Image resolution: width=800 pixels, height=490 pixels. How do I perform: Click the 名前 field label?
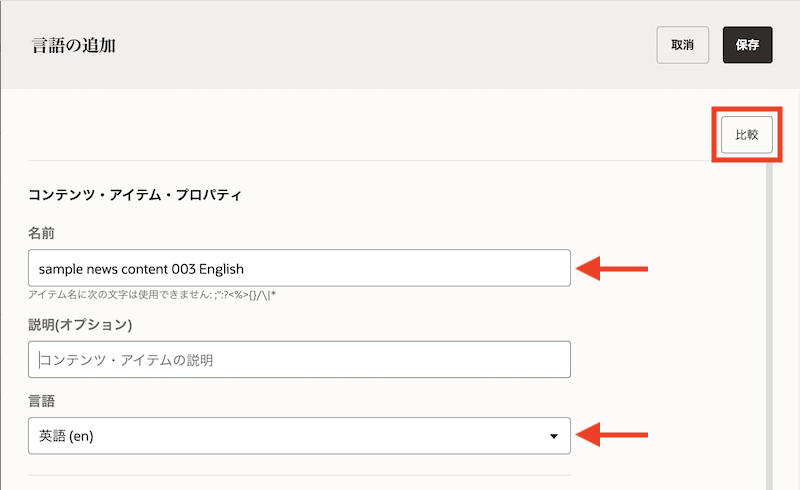pos(42,233)
